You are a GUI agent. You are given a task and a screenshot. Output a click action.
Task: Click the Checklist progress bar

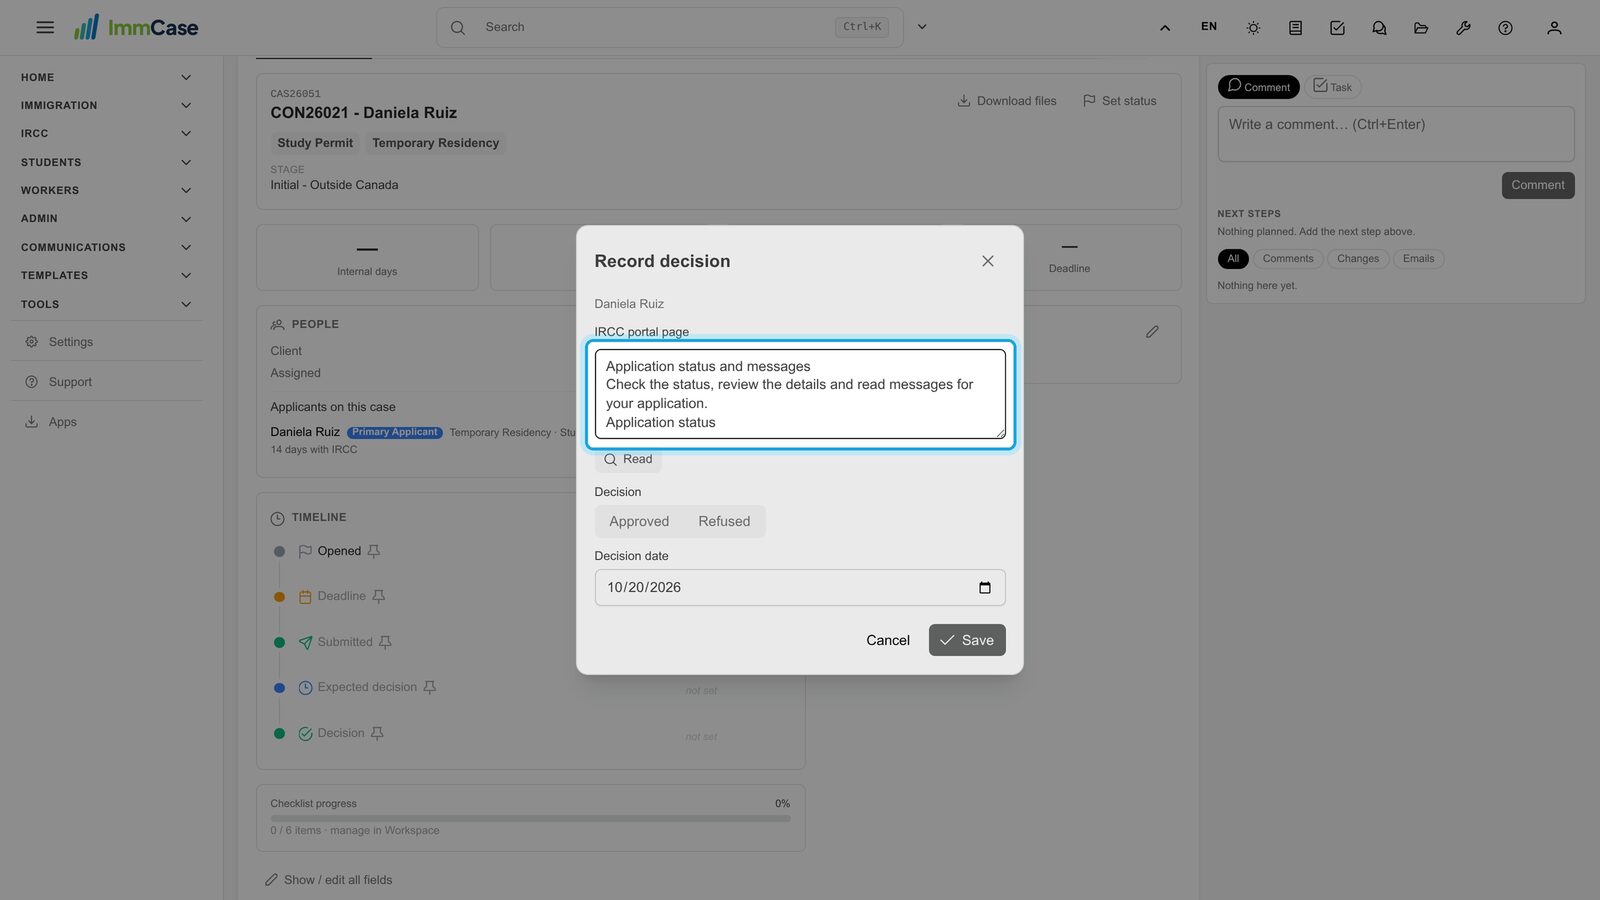coord(530,818)
